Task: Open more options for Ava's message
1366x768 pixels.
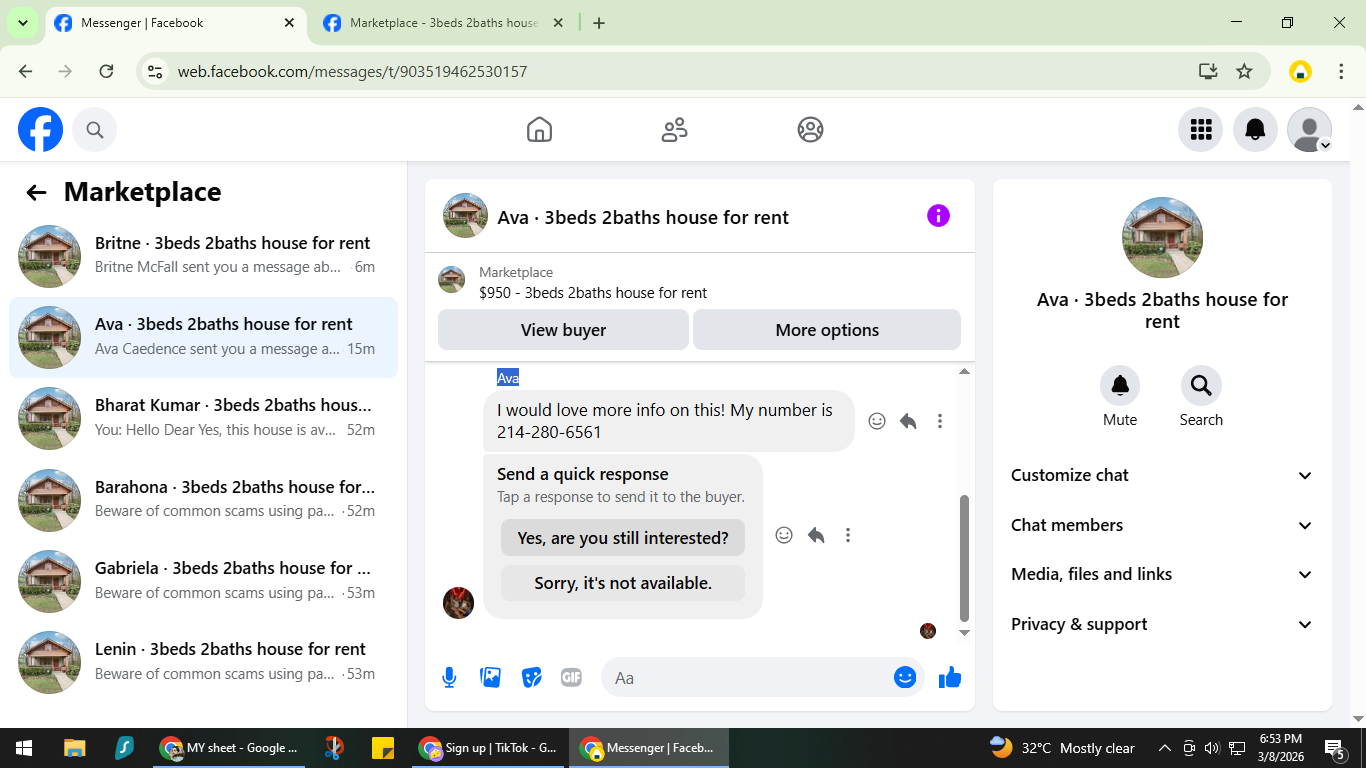Action: tap(940, 421)
